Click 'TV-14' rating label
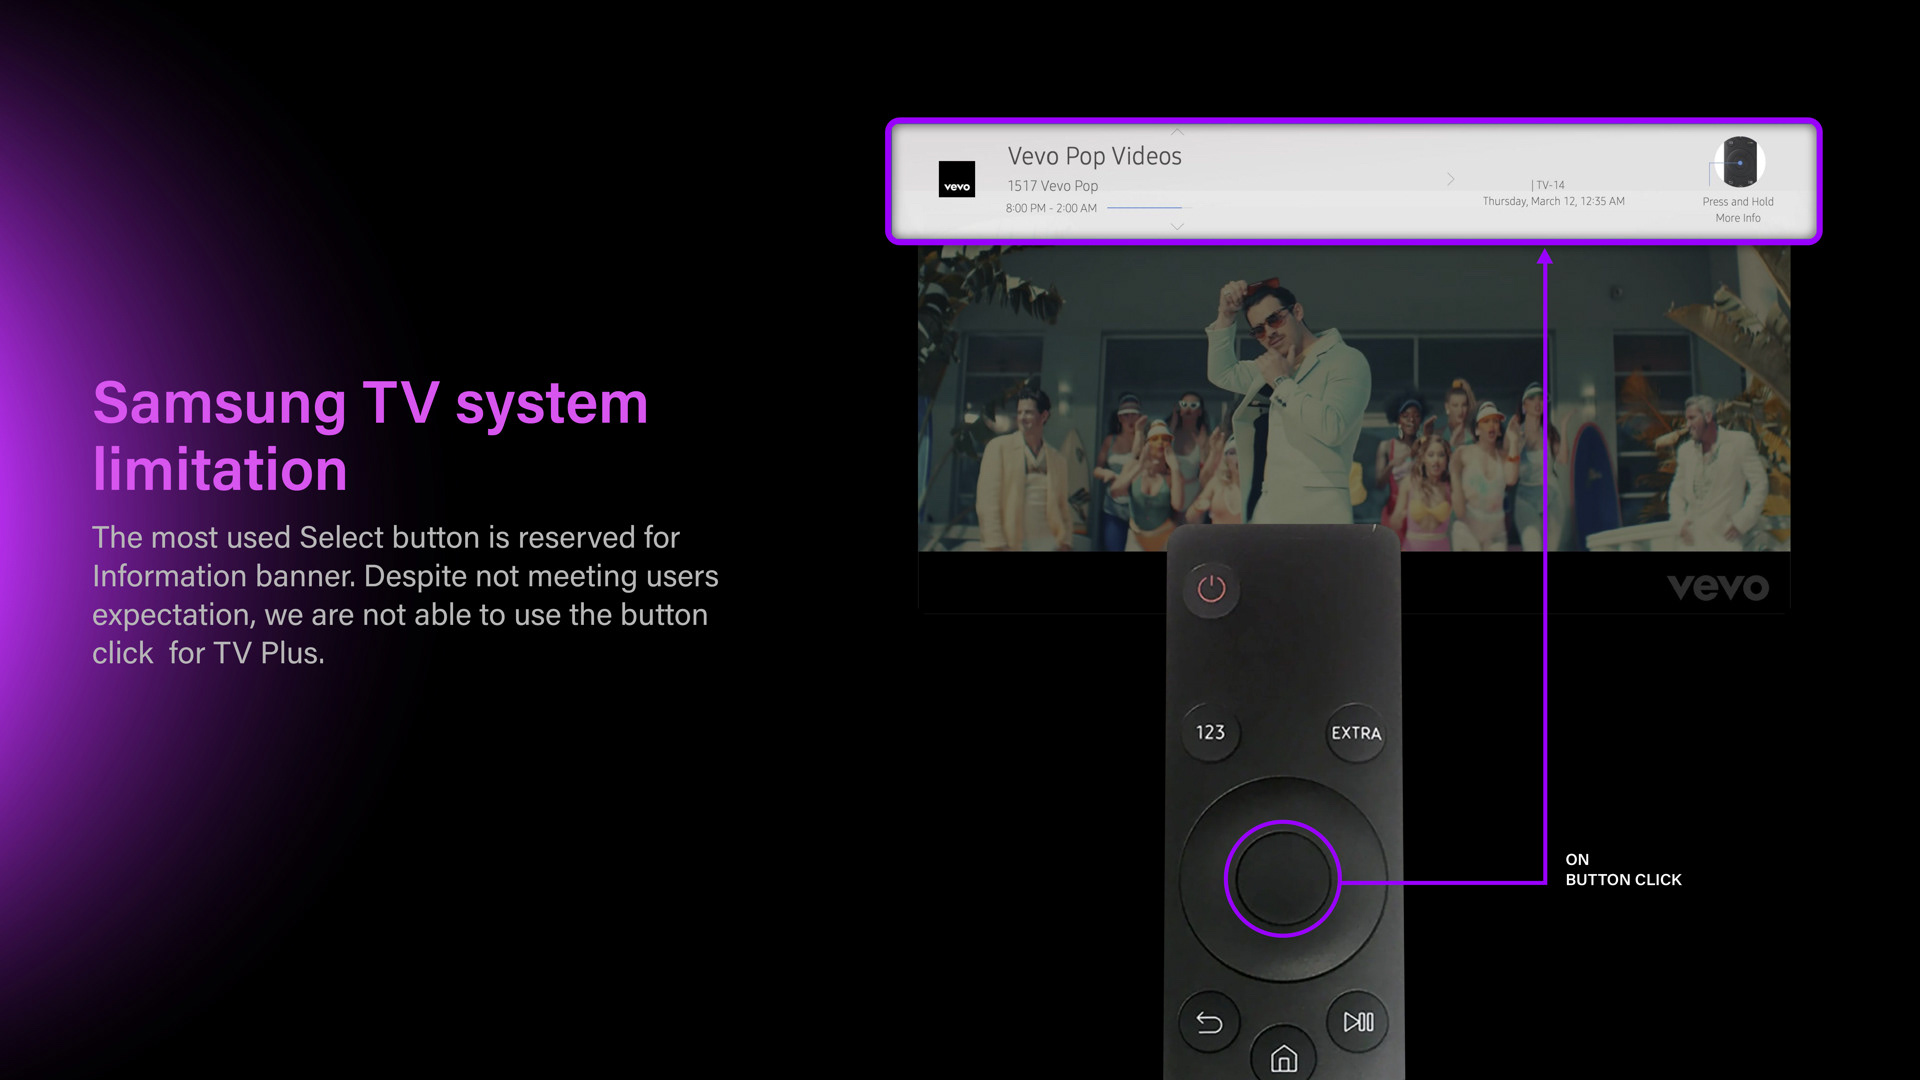1920x1080 pixels. pos(1550,185)
